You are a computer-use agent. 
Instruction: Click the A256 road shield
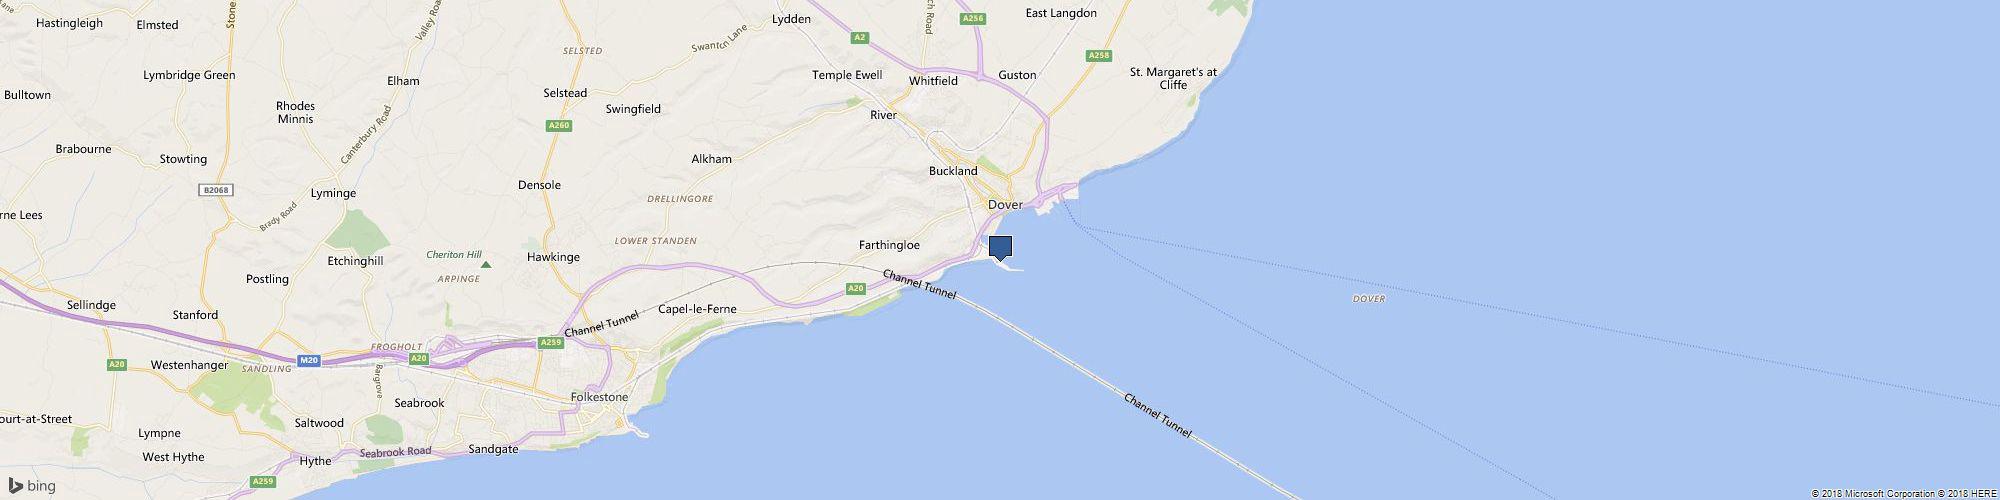(x=972, y=19)
